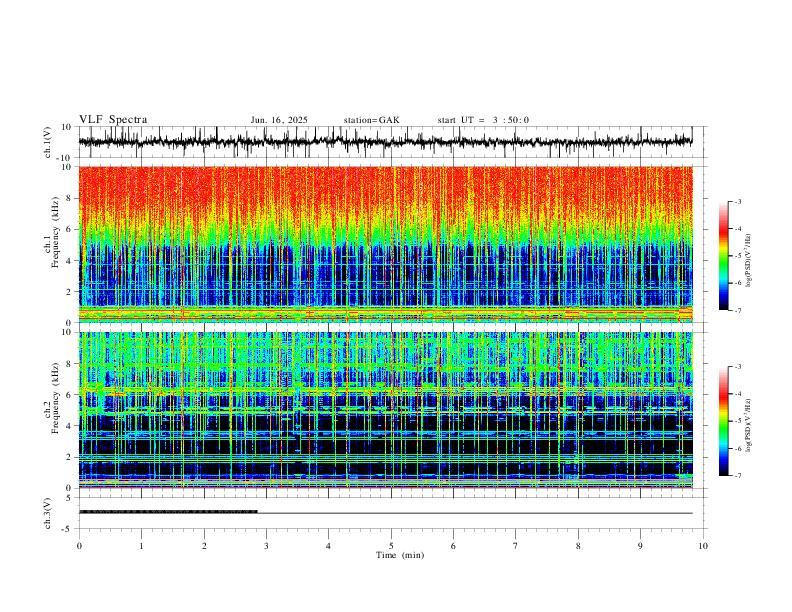792x612 pixels.
Task: Click time axis tick label "10"
Action: [x=703, y=546]
